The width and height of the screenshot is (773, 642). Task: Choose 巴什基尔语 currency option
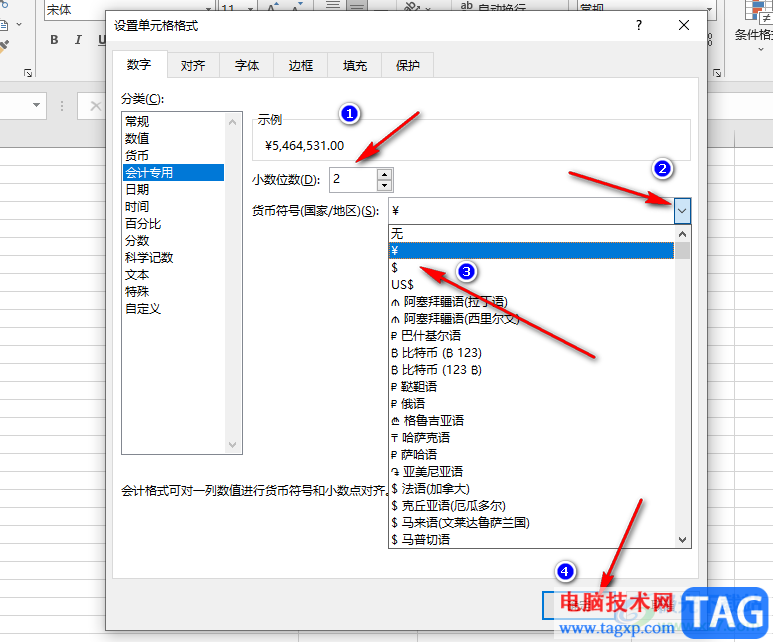tap(531, 335)
